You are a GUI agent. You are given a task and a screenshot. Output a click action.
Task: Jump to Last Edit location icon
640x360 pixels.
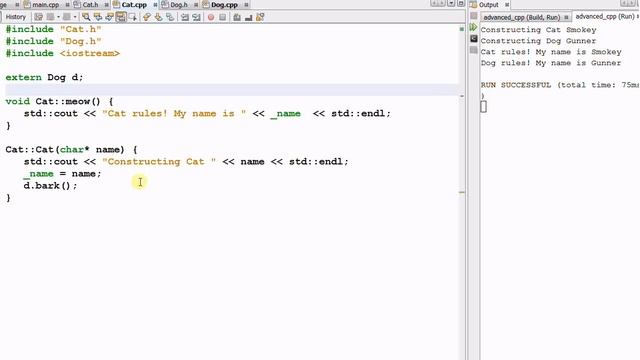(x=38, y=17)
